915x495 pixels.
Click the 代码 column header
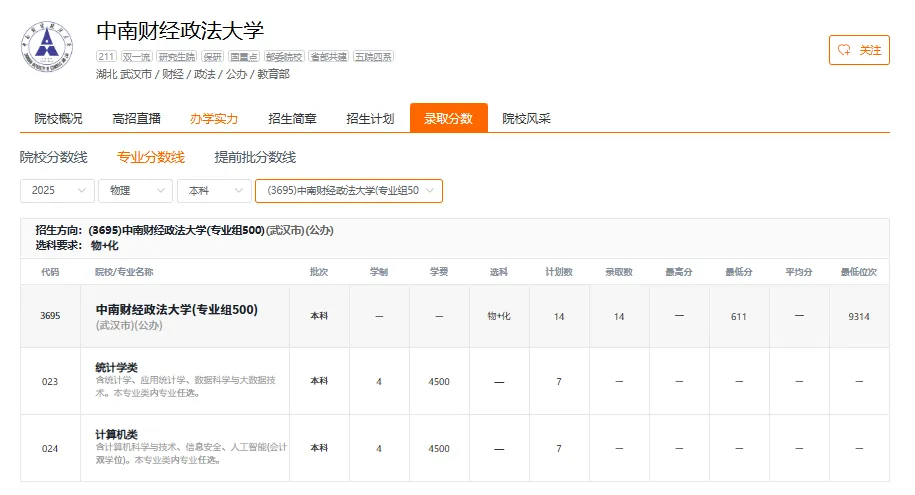point(50,272)
